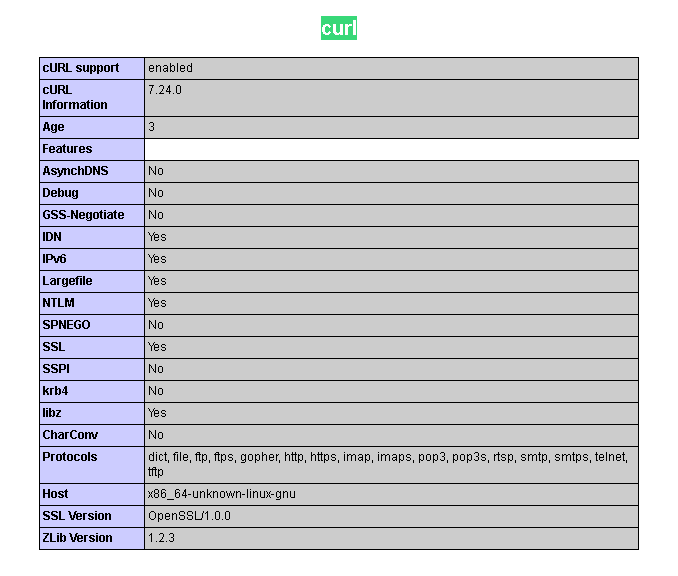This screenshot has width=678, height=576.
Task: Click the green 'curl' heading
Action: pyautogui.click(x=339, y=28)
